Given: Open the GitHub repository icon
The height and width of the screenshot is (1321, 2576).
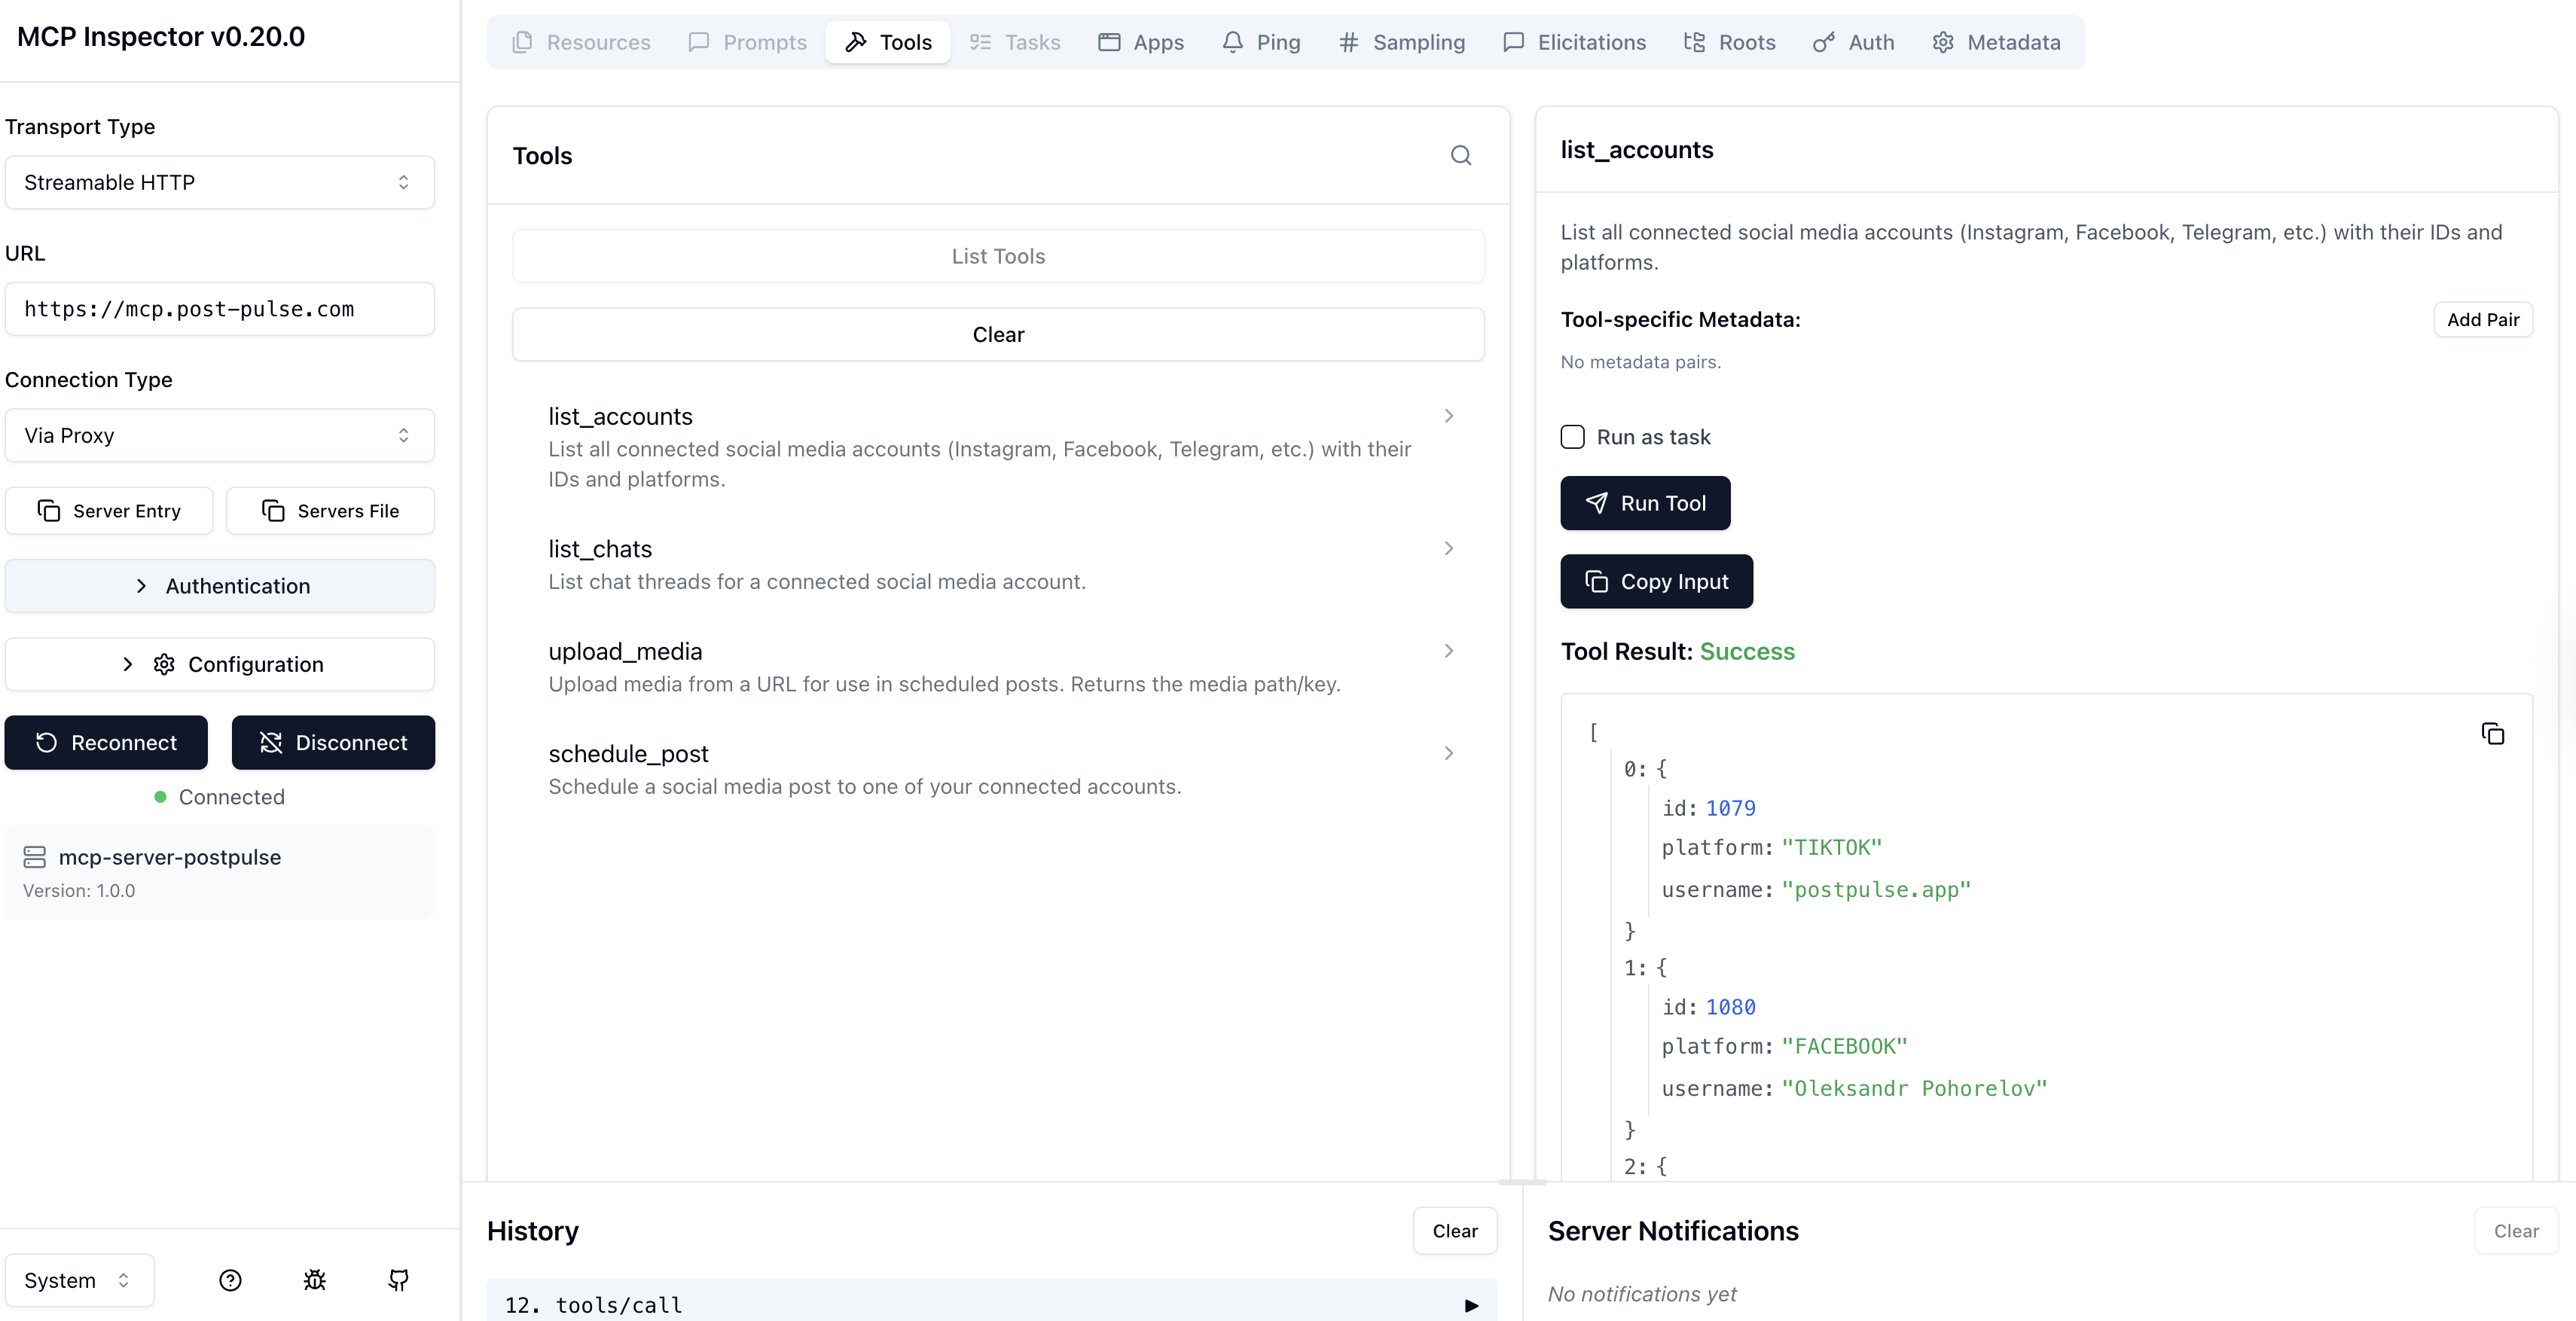Looking at the screenshot, I should point(397,1280).
